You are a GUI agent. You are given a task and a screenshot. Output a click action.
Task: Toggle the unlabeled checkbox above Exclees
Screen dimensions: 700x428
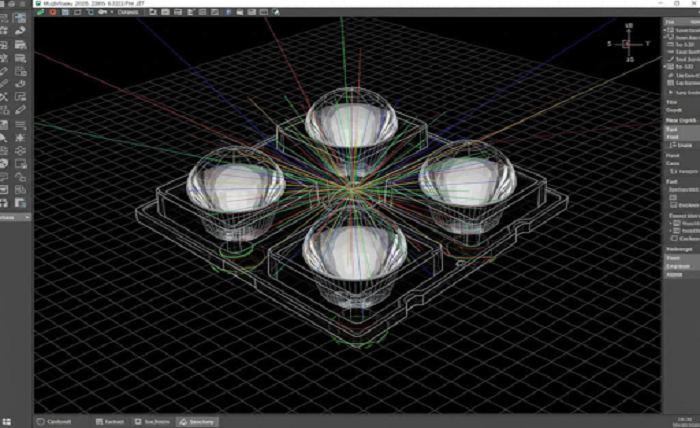point(673,197)
